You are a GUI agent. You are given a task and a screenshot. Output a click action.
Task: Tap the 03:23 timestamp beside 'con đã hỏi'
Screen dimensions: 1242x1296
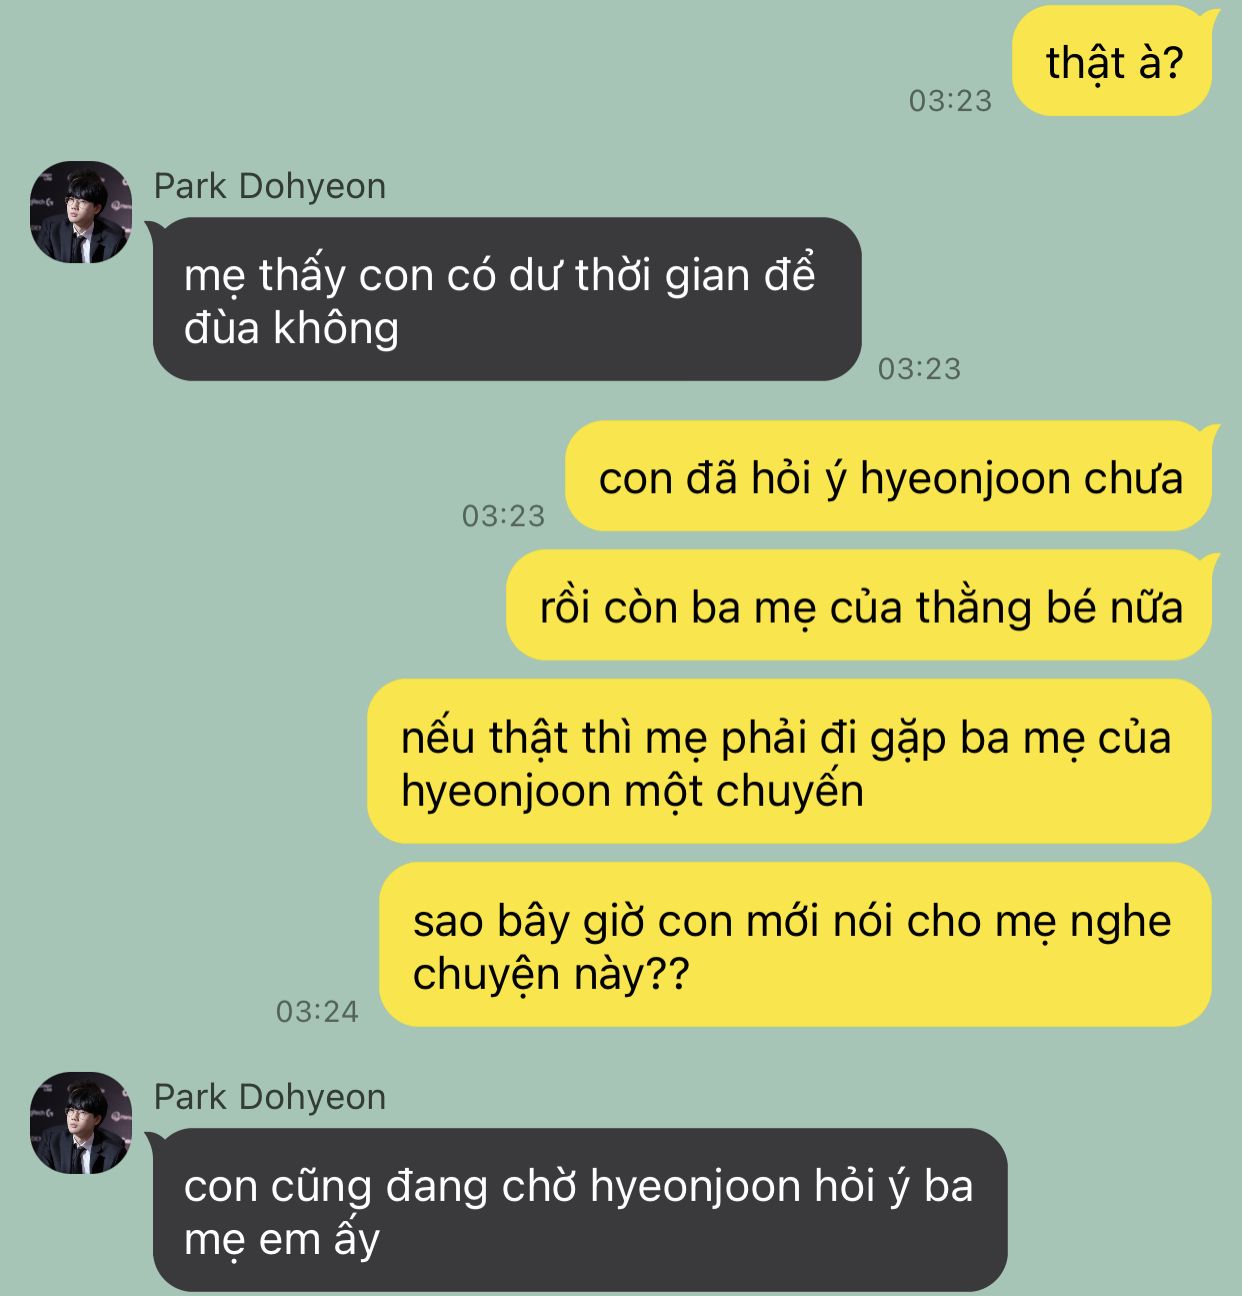pyautogui.click(x=503, y=516)
